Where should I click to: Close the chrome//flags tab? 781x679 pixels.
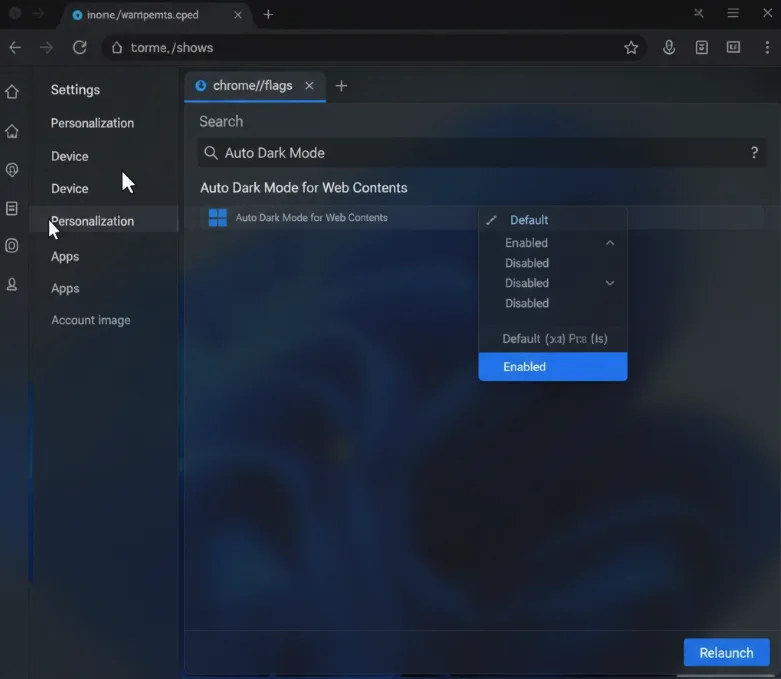point(309,86)
